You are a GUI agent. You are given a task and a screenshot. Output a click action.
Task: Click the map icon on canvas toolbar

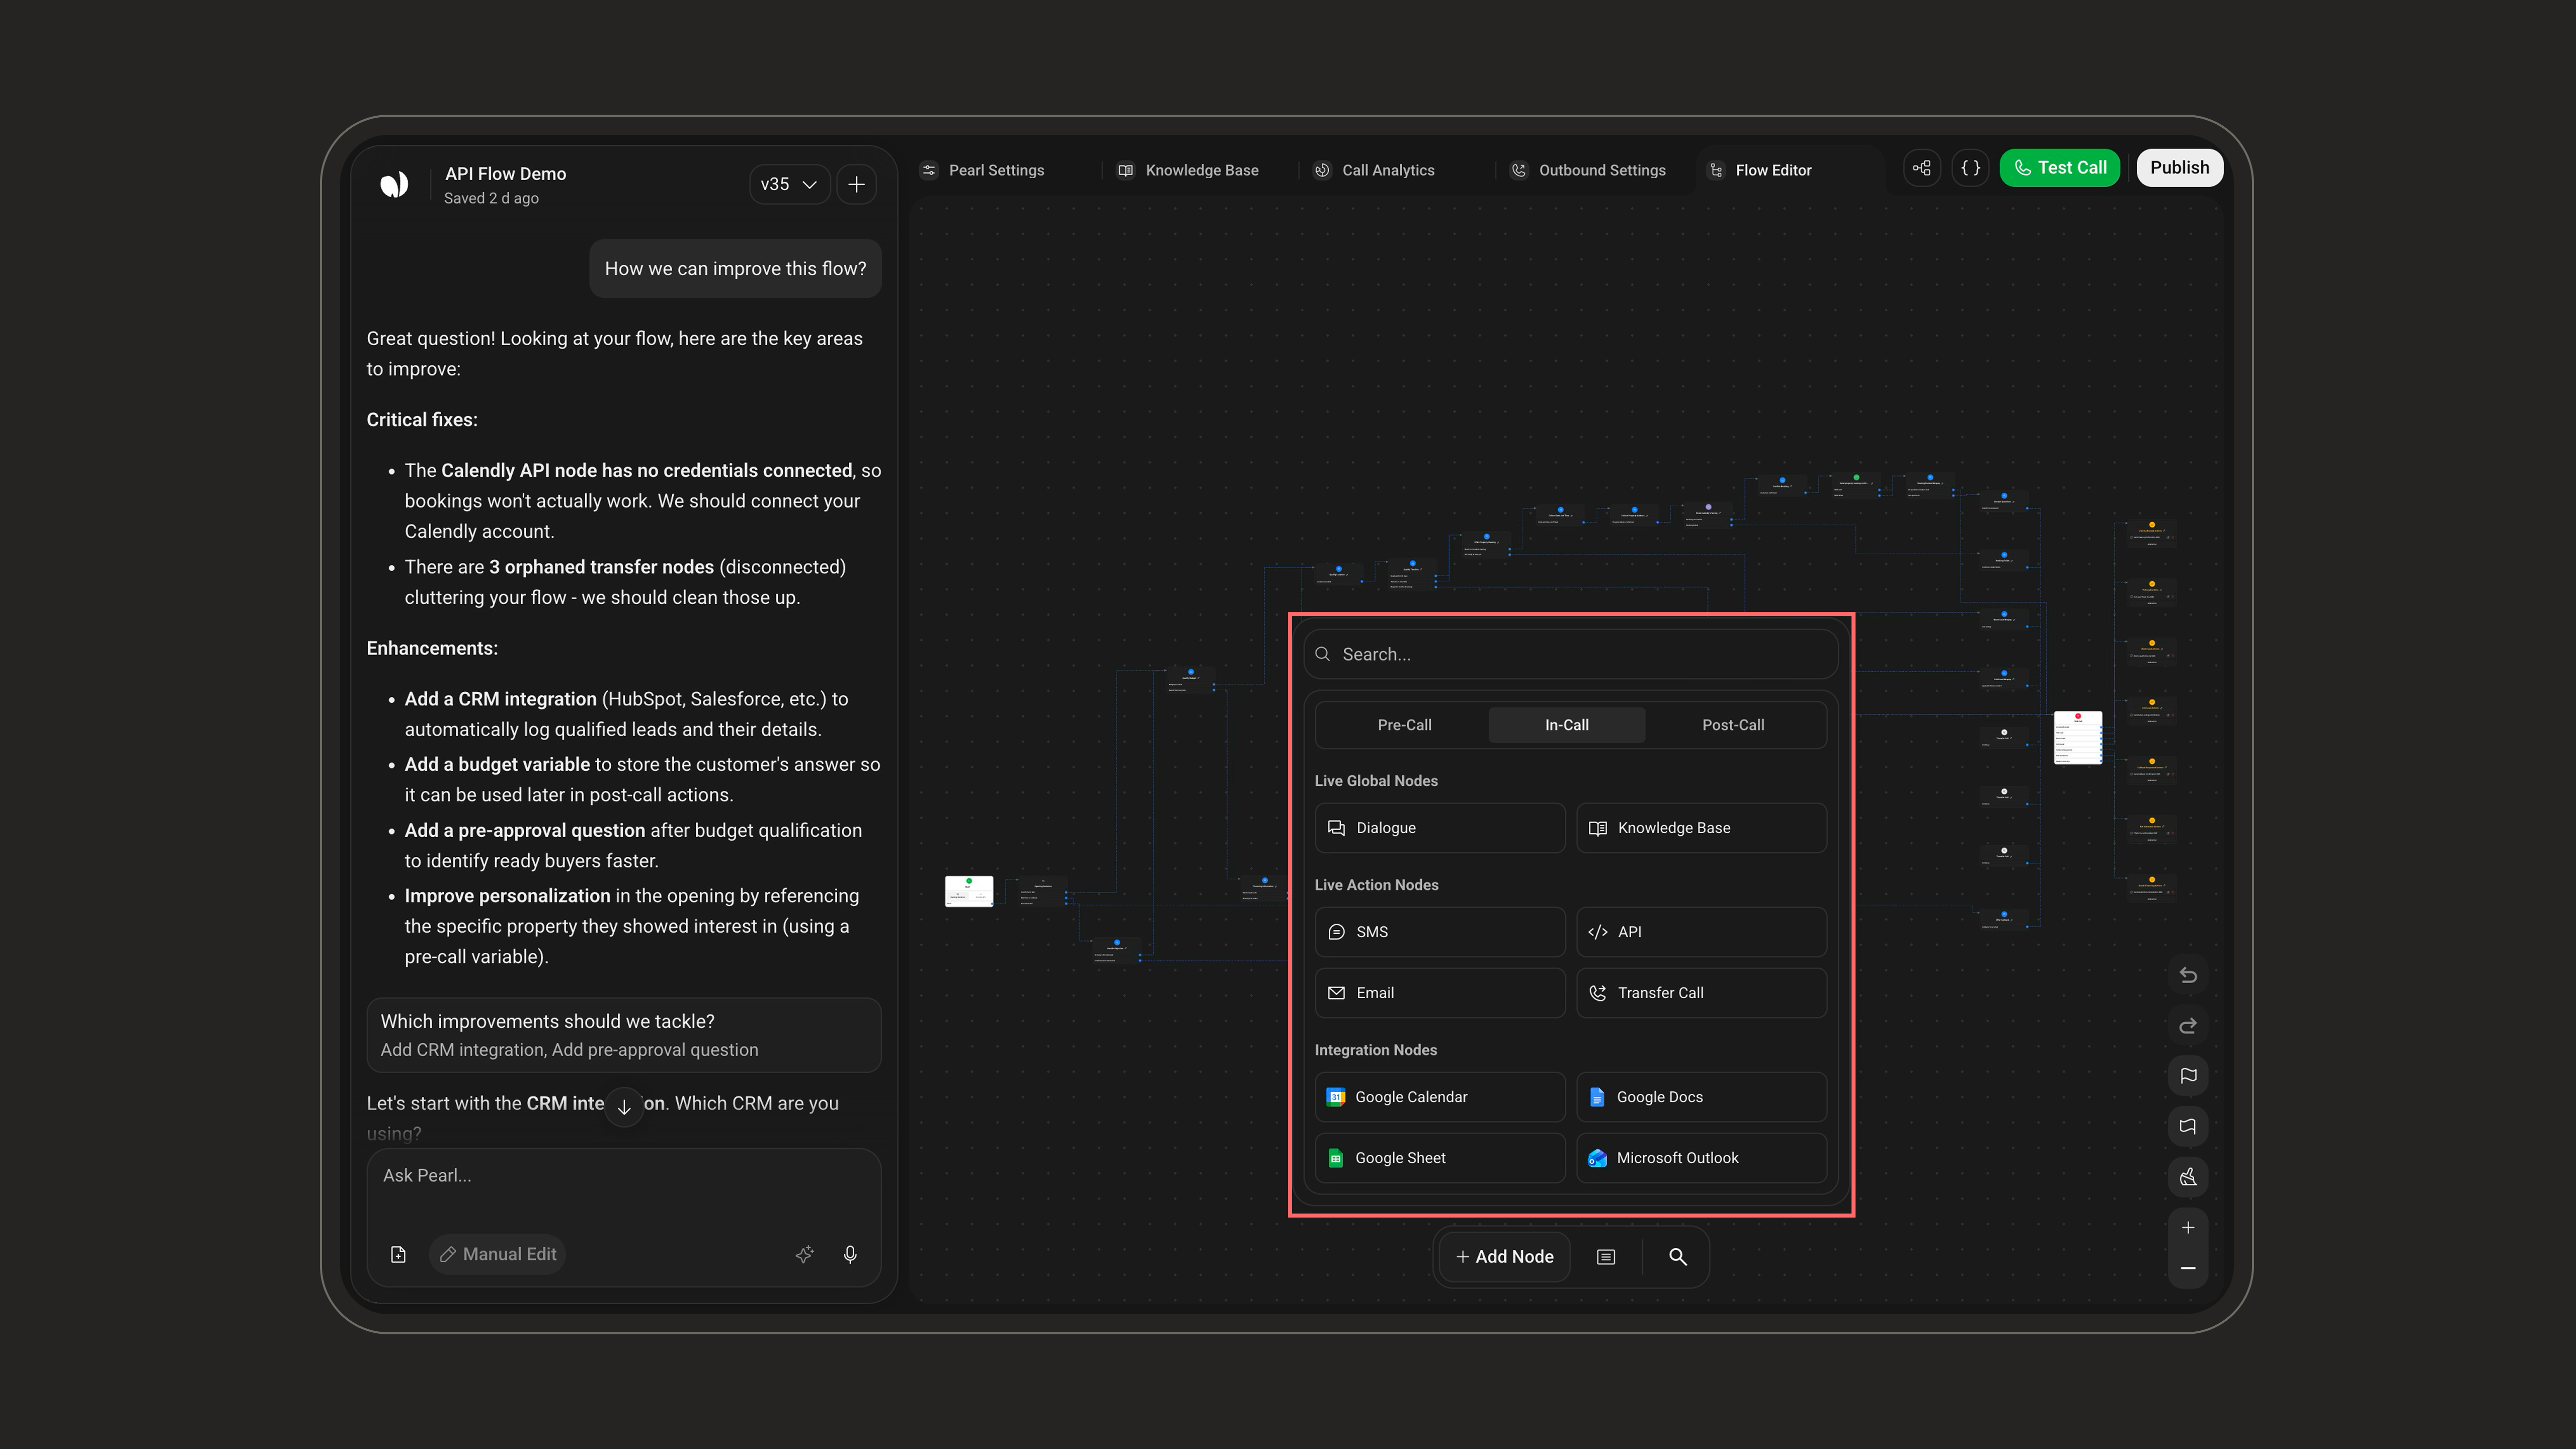[x=2188, y=1127]
